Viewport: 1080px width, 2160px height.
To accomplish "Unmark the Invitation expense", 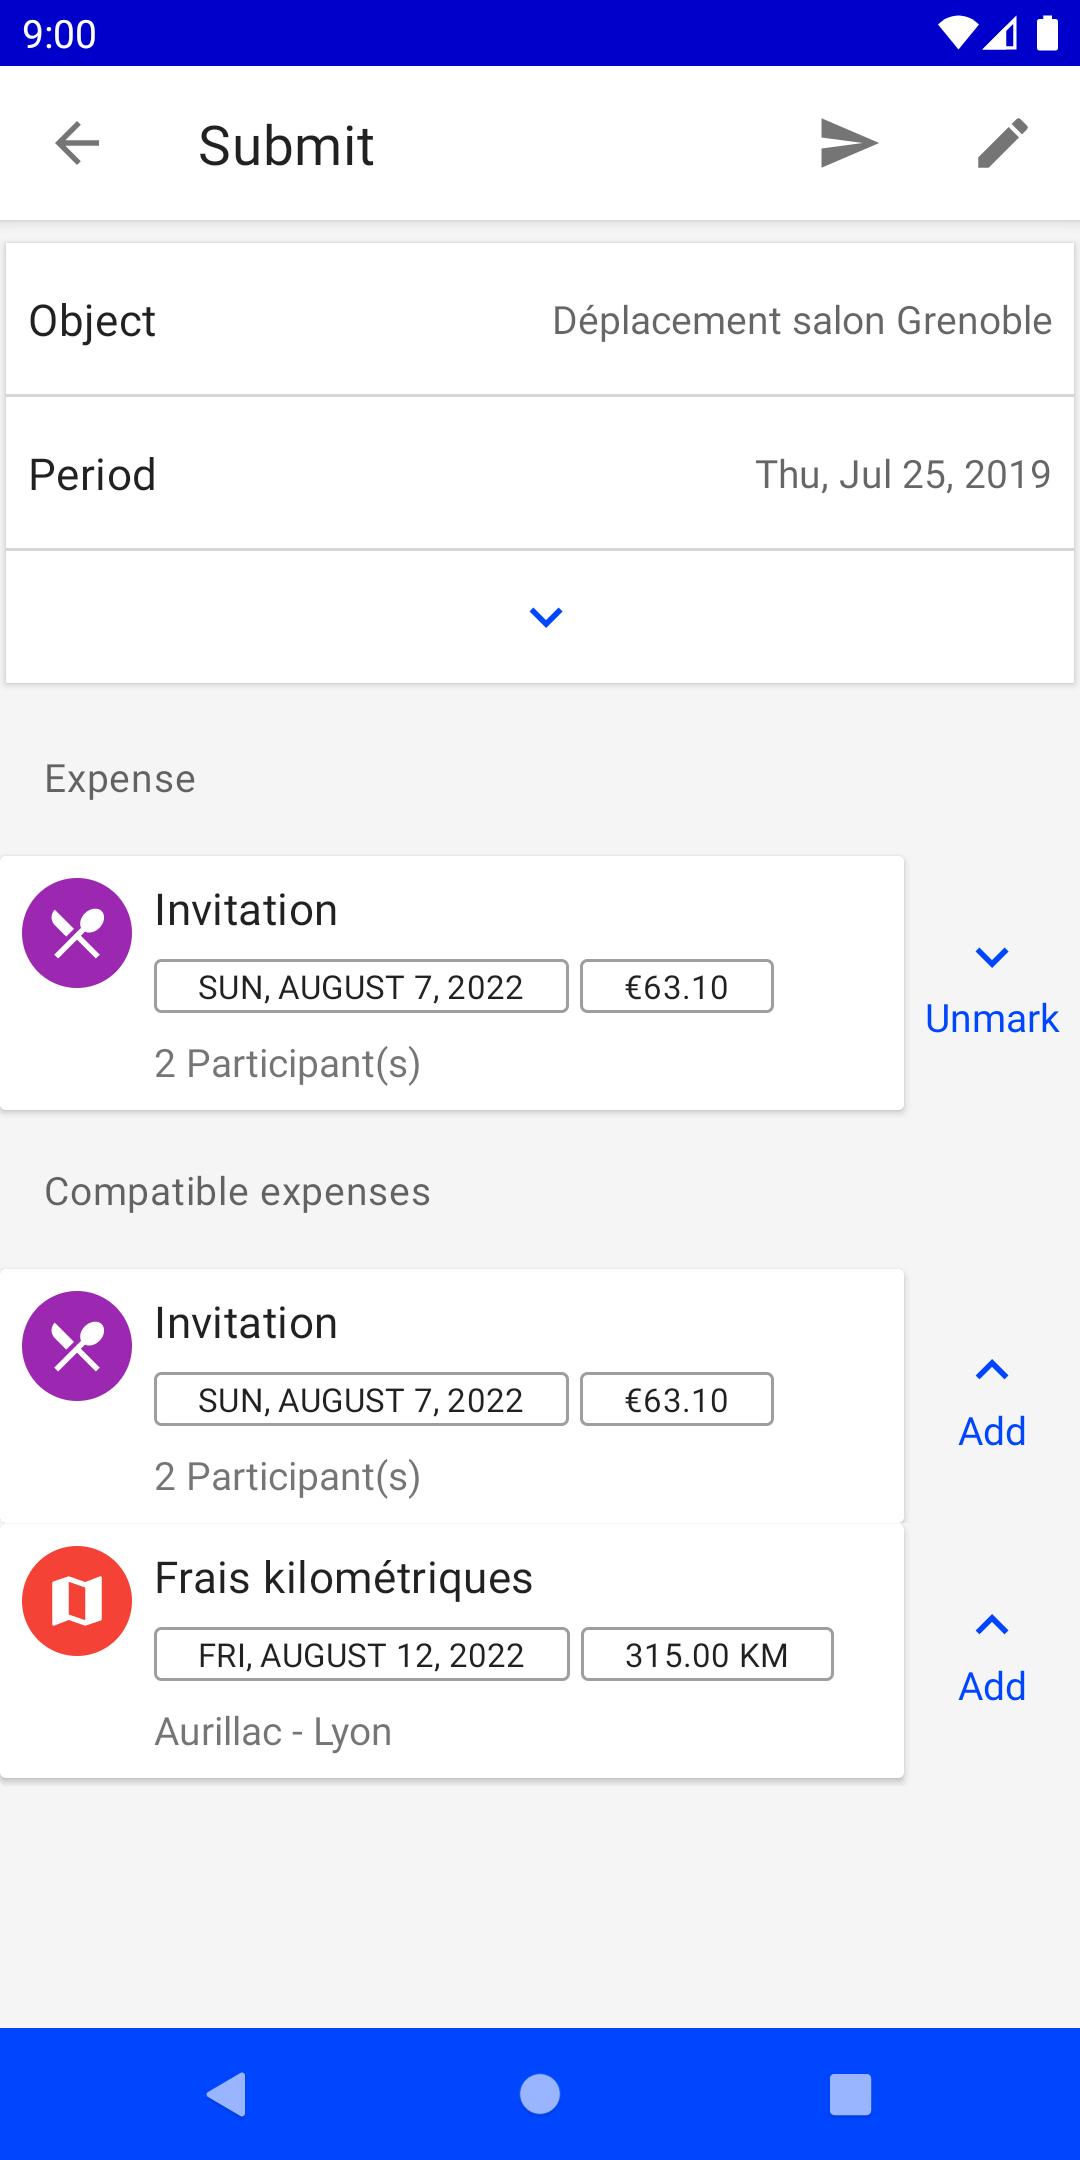I will tap(992, 1018).
